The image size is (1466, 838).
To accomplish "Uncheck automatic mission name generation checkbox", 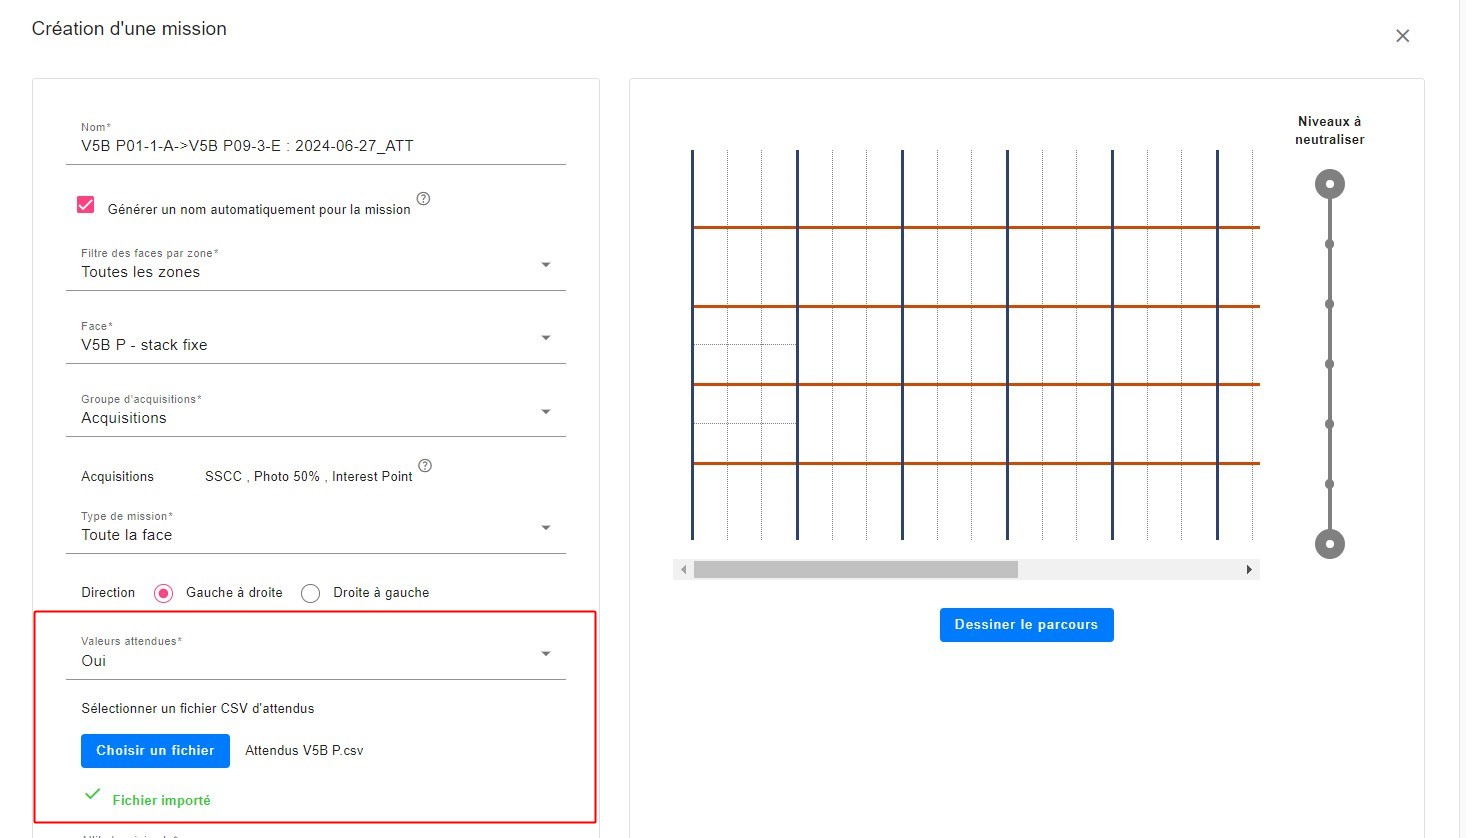I will [86, 205].
